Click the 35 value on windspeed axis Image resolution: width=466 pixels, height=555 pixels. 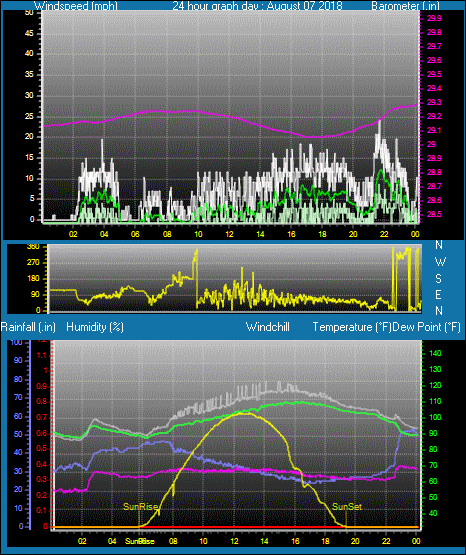click(29, 74)
